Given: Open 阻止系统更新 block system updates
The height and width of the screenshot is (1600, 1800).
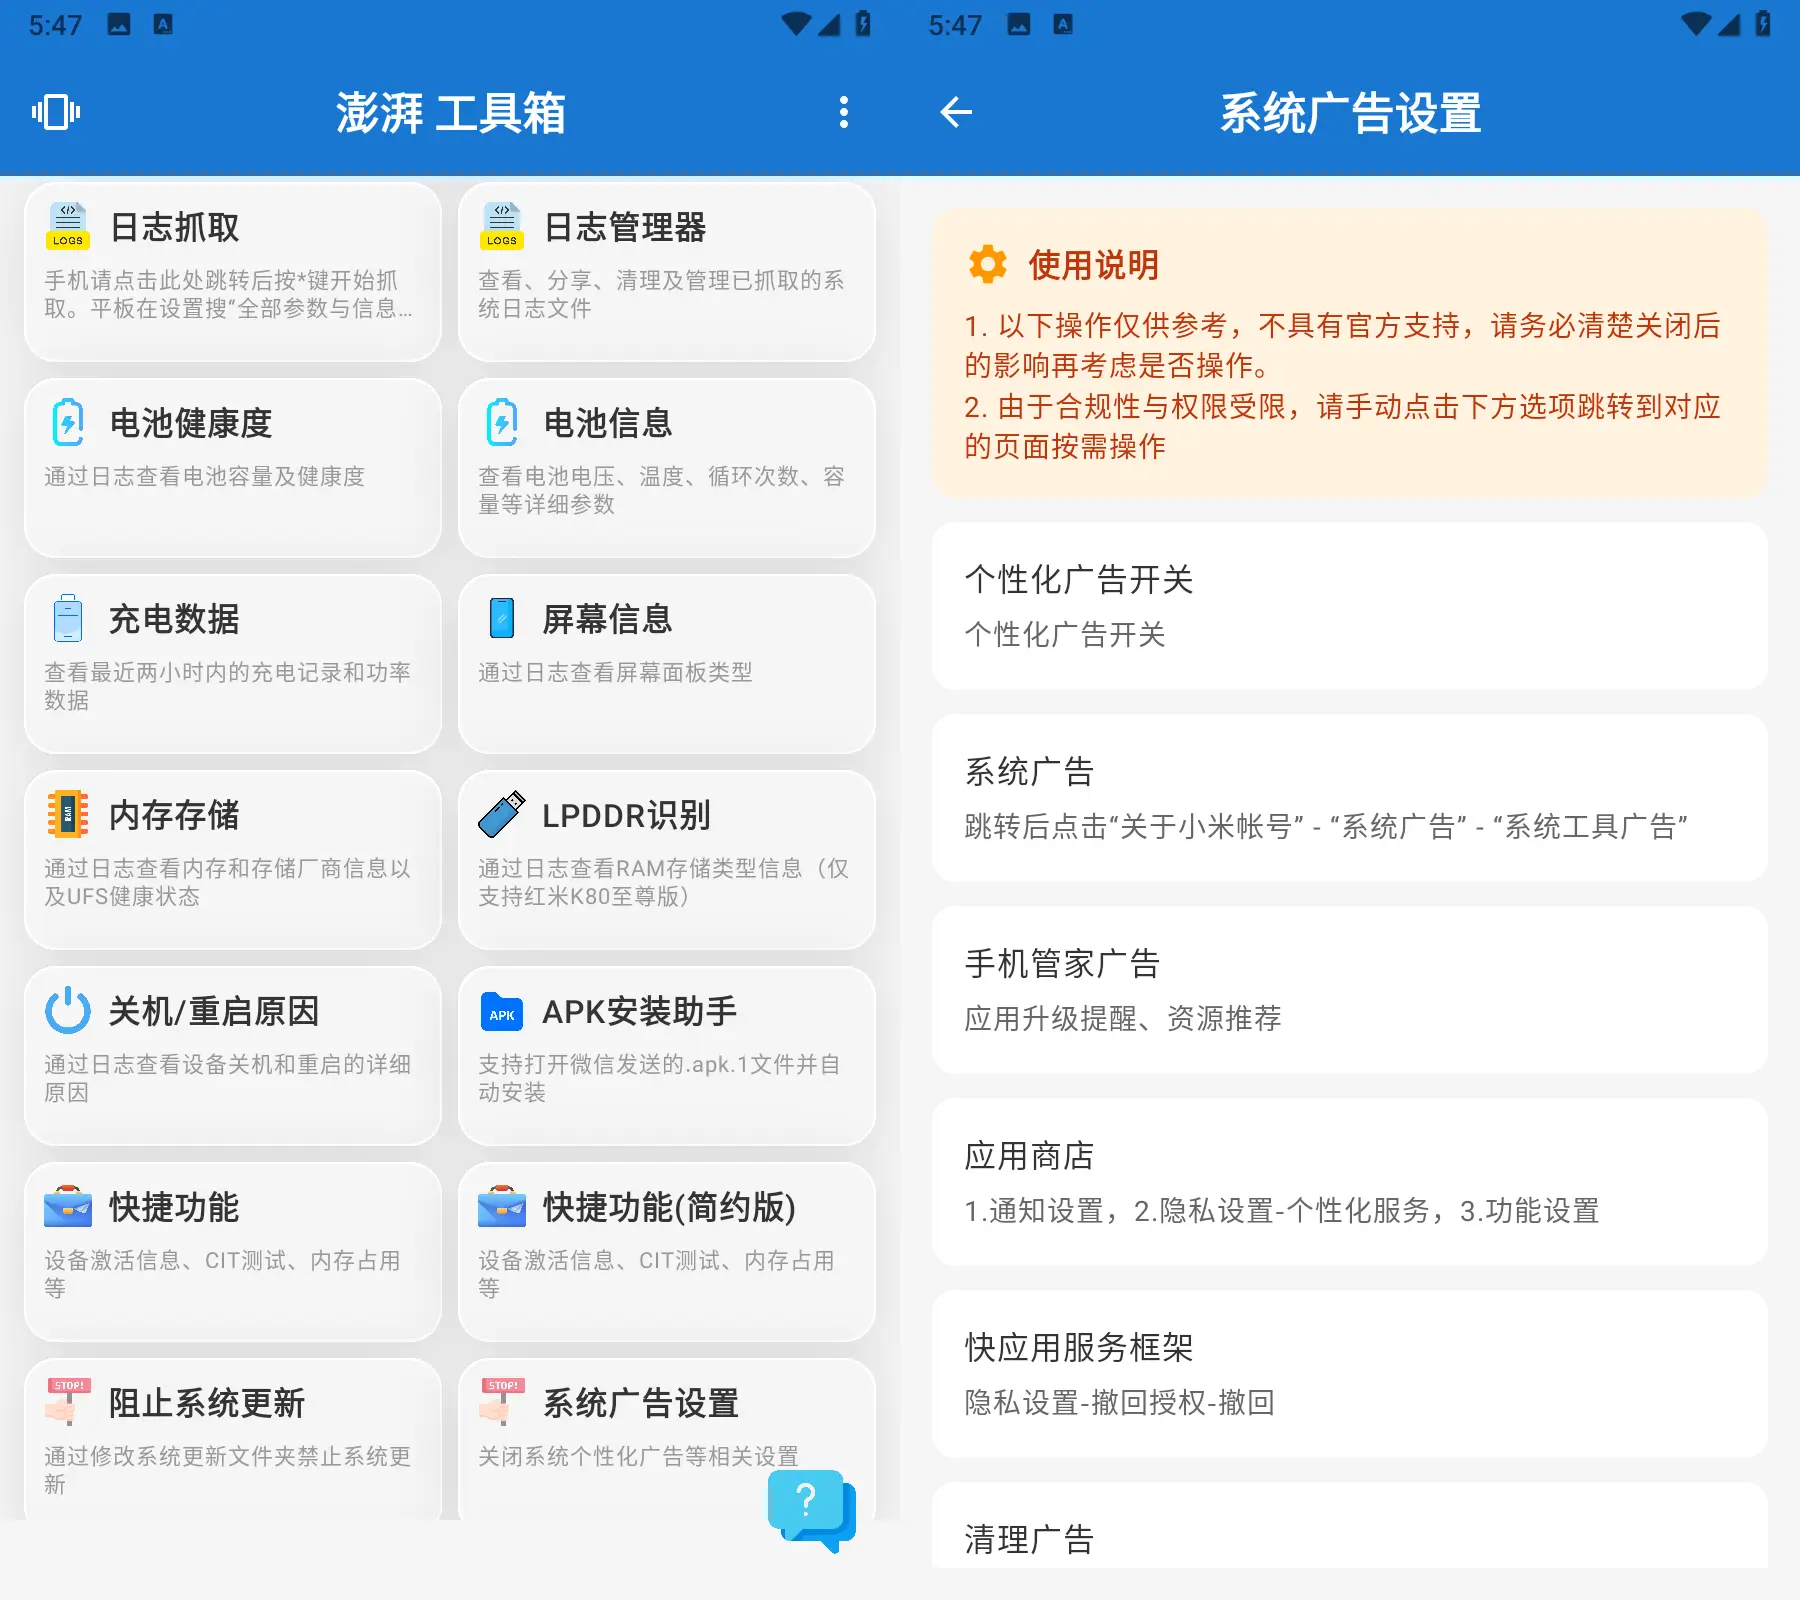Looking at the screenshot, I should tap(232, 1440).
